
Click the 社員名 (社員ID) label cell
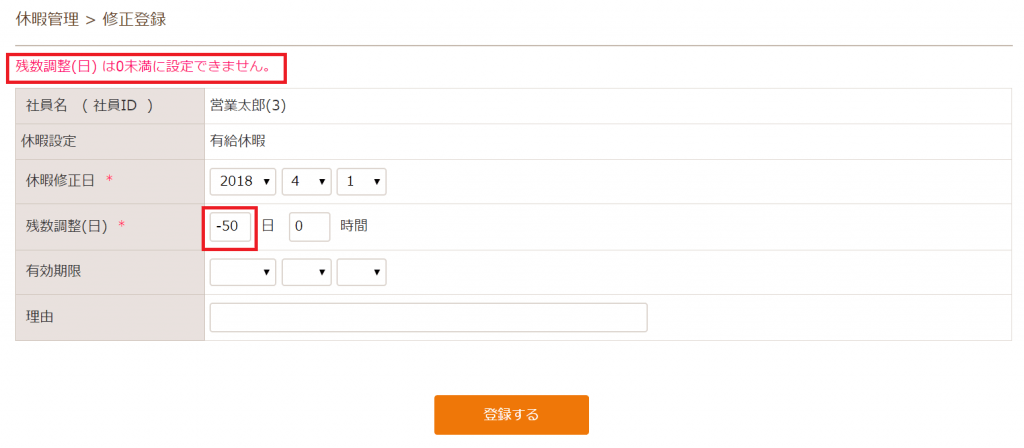point(110,106)
